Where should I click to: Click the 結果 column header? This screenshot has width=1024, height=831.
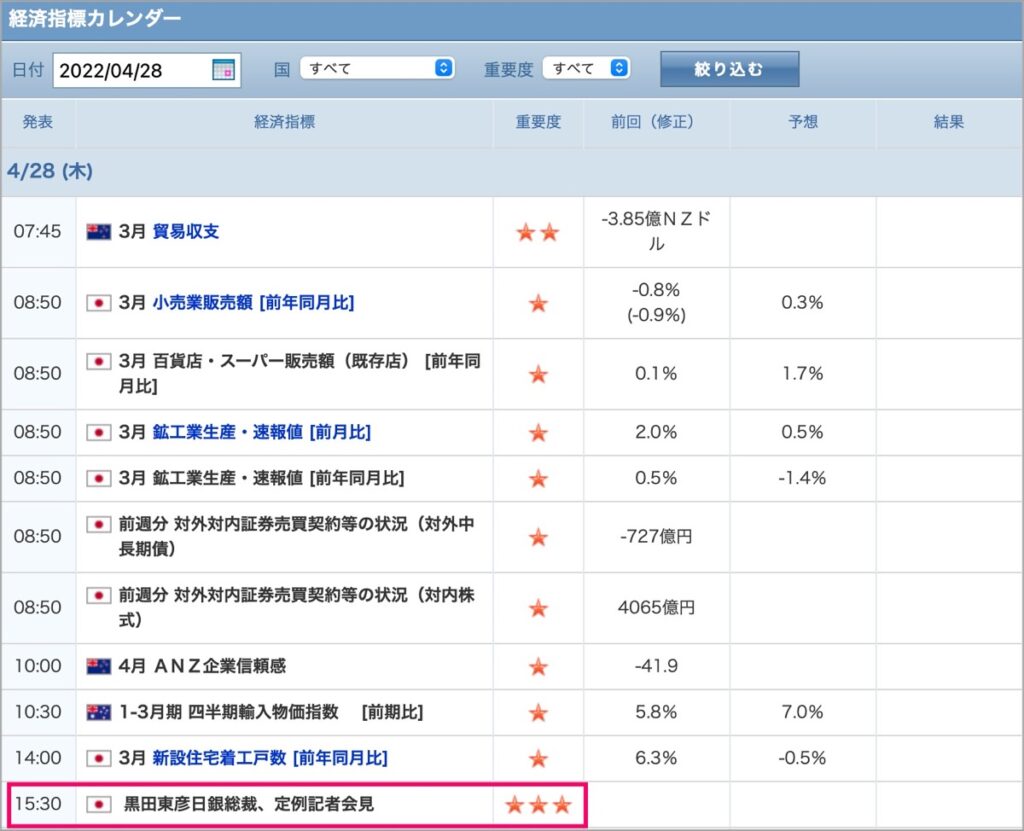pyautogui.click(x=949, y=122)
